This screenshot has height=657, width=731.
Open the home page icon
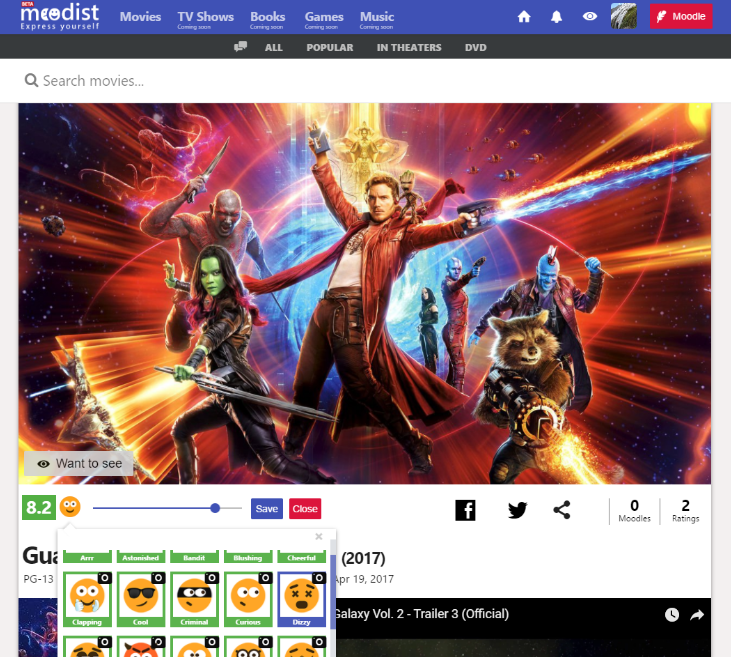[x=524, y=17]
